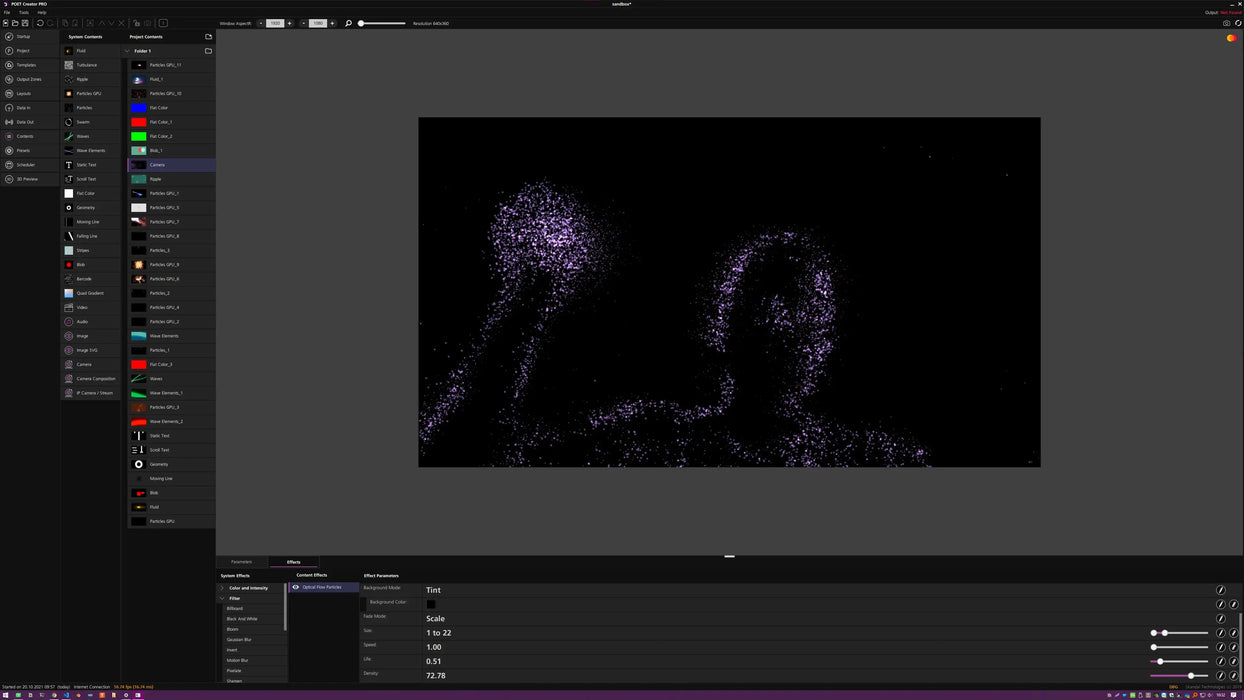The image size is (1244, 700).
Task: Click the Background Color black swatch
Action: click(430, 604)
